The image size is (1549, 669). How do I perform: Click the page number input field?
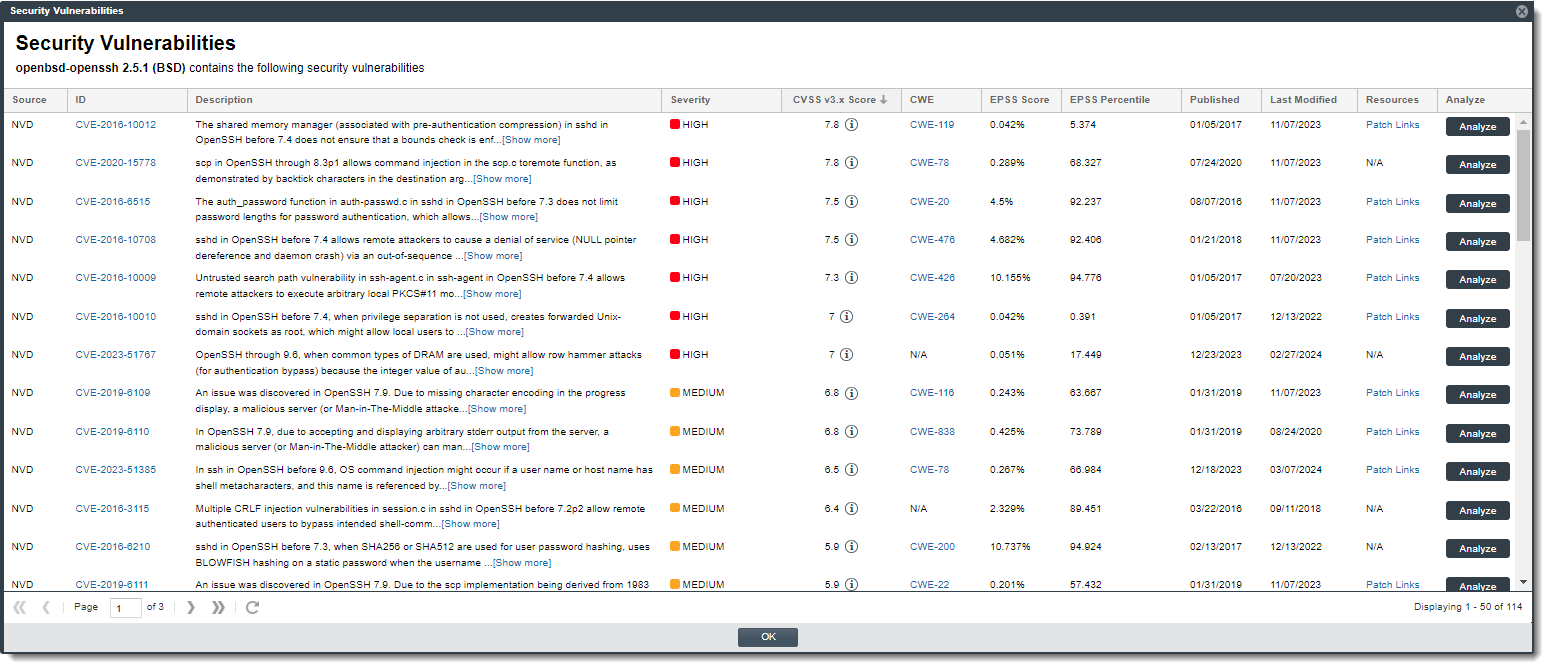tap(125, 608)
